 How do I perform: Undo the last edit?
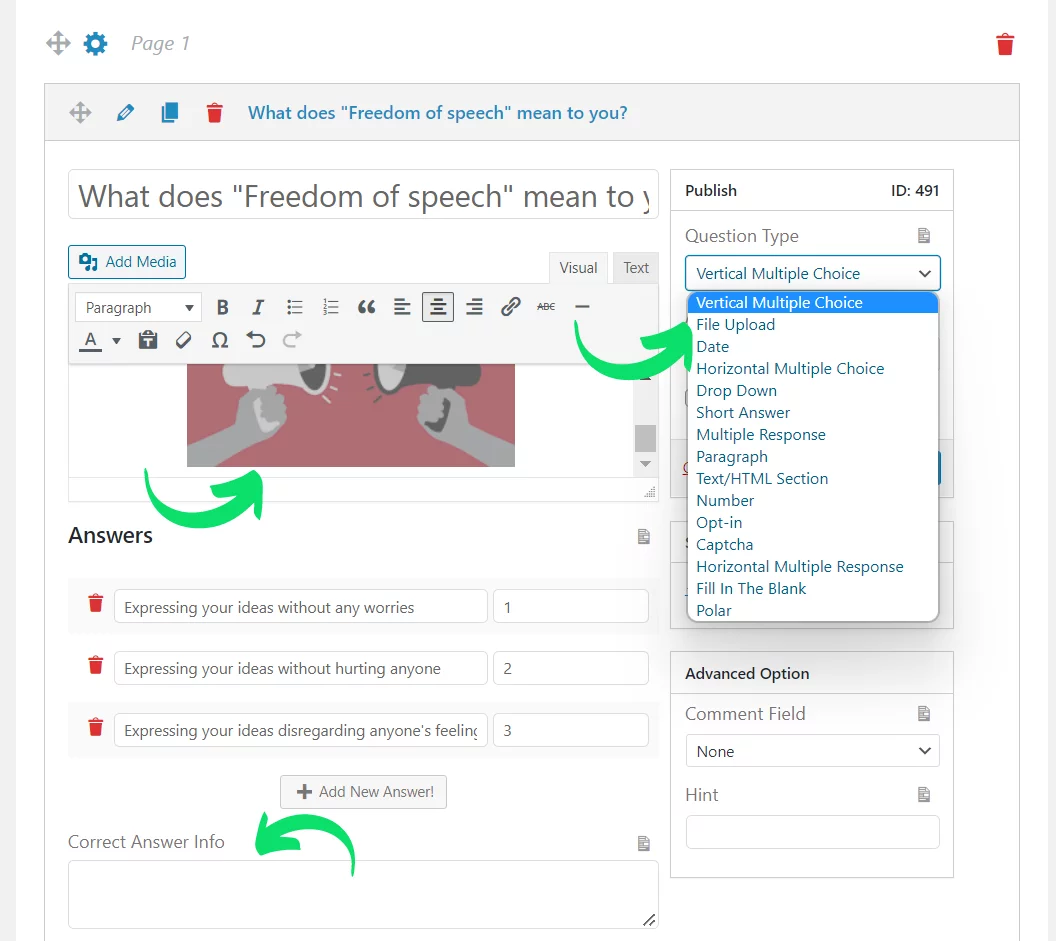[256, 339]
